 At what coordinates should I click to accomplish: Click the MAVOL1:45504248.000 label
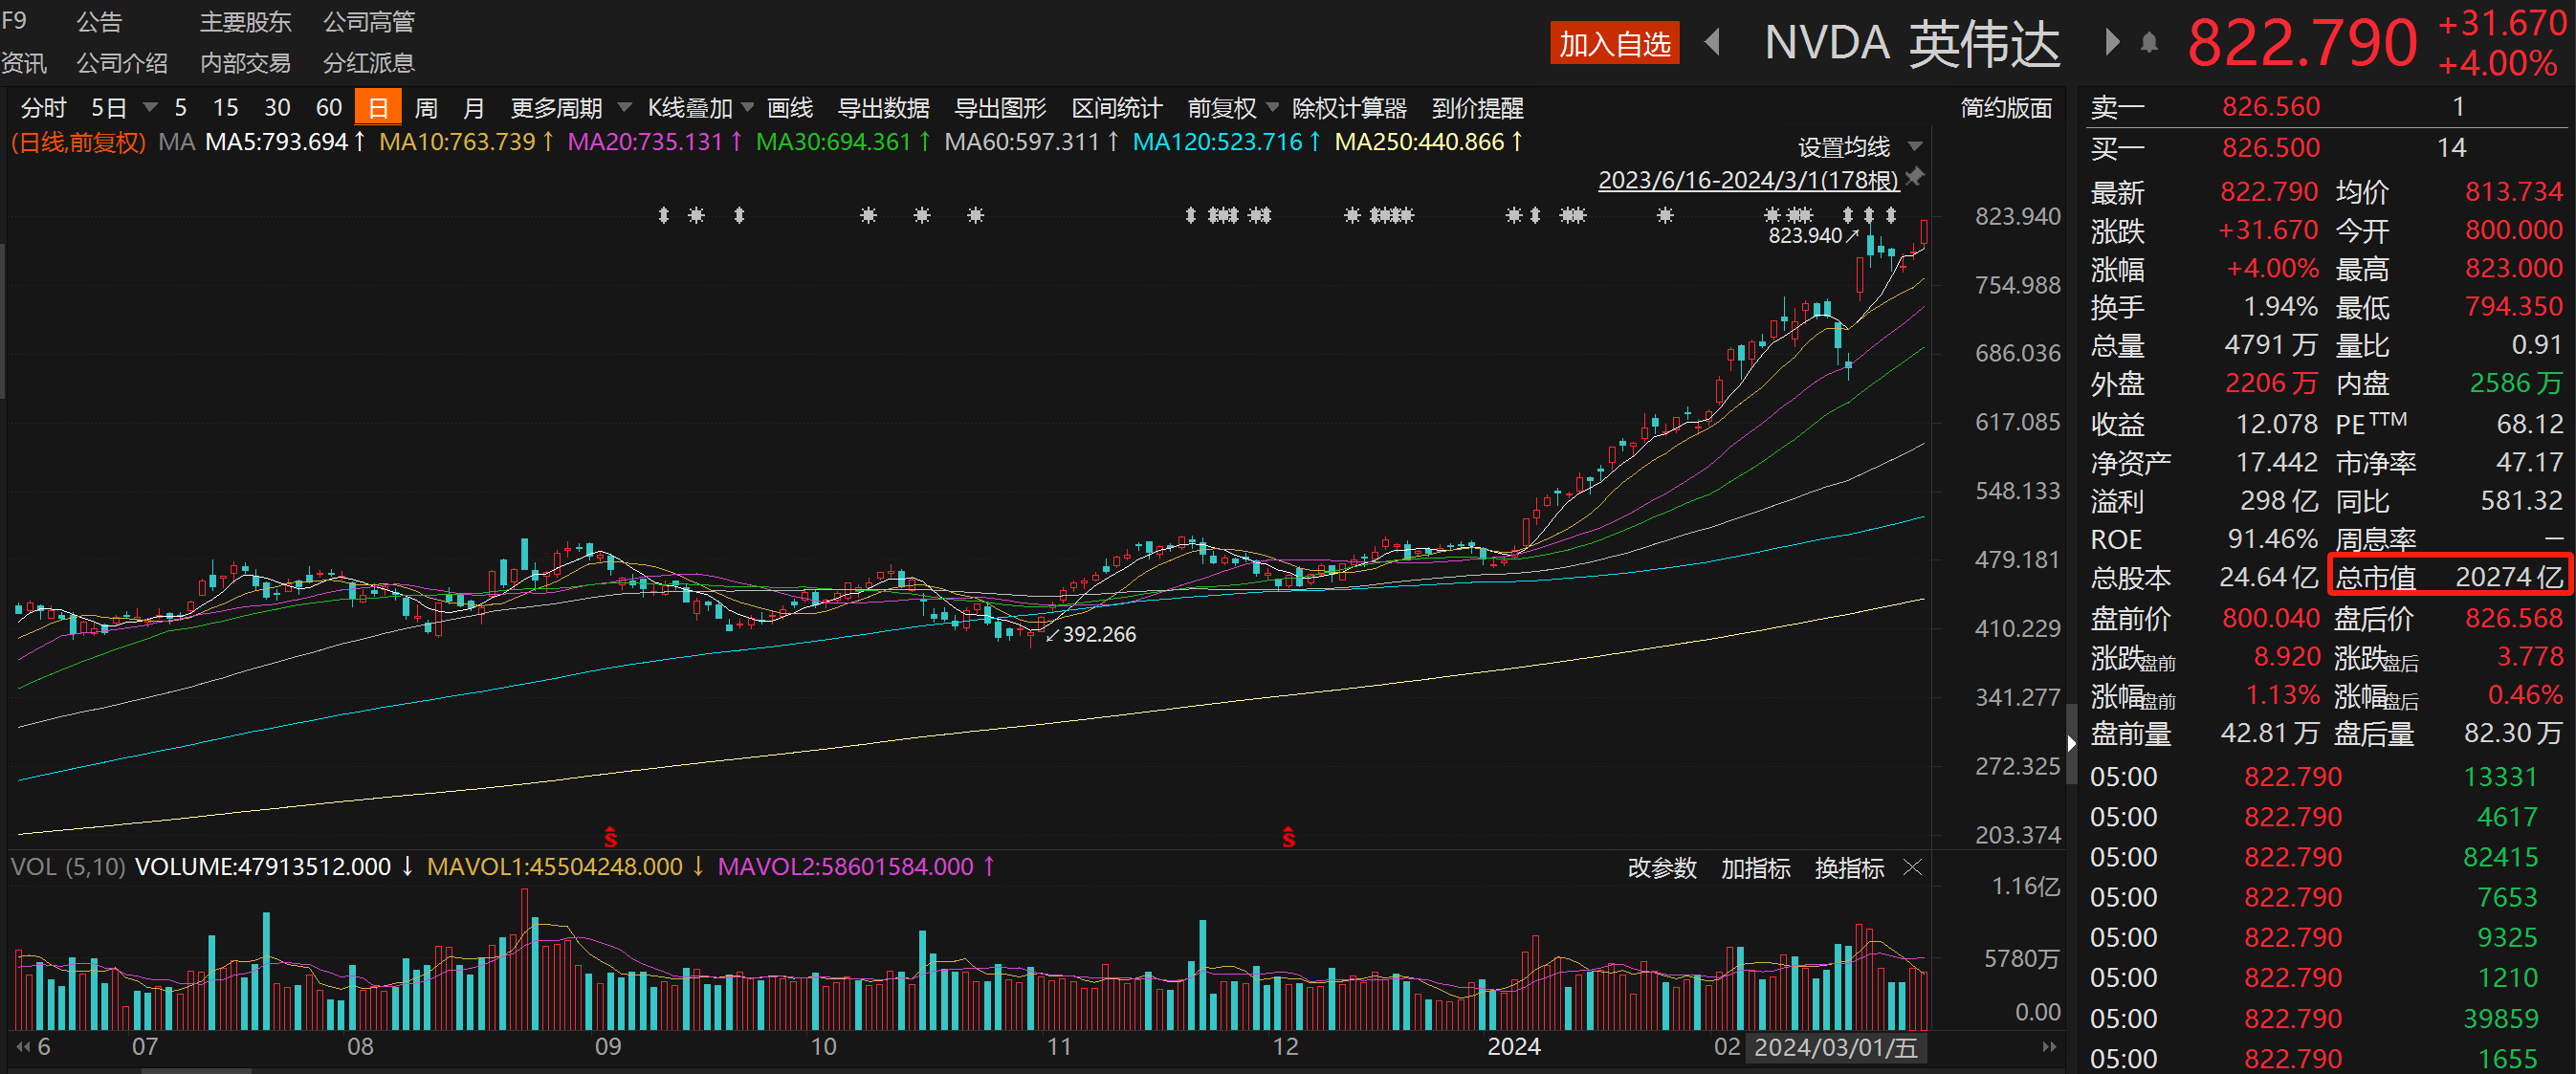(x=565, y=866)
